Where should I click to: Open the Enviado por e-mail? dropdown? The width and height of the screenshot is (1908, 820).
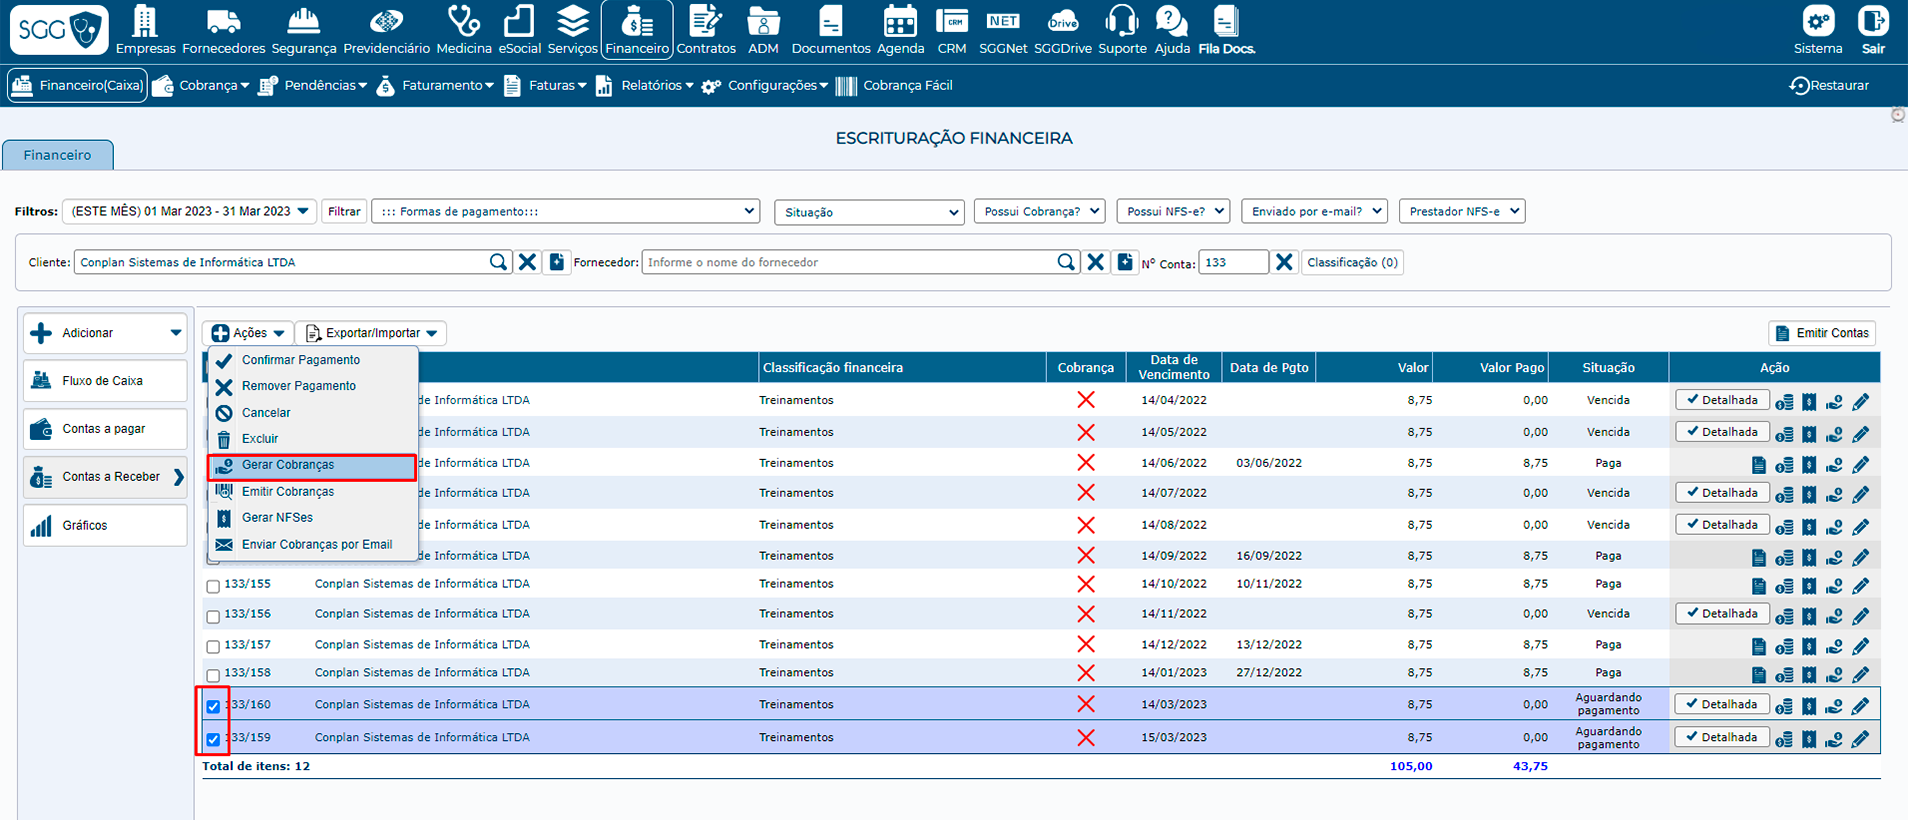(x=1314, y=211)
